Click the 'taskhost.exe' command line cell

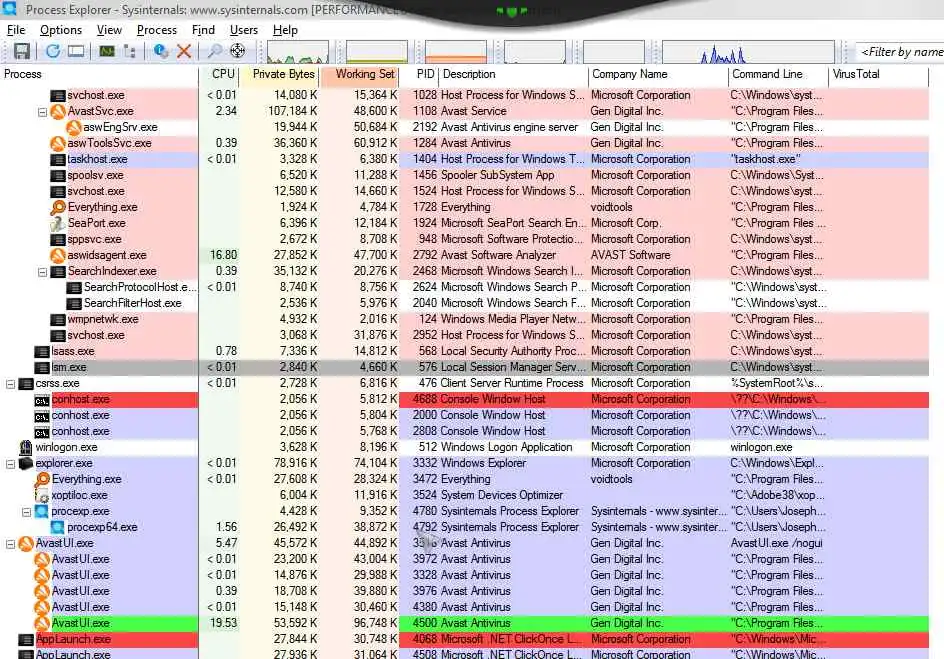765,159
